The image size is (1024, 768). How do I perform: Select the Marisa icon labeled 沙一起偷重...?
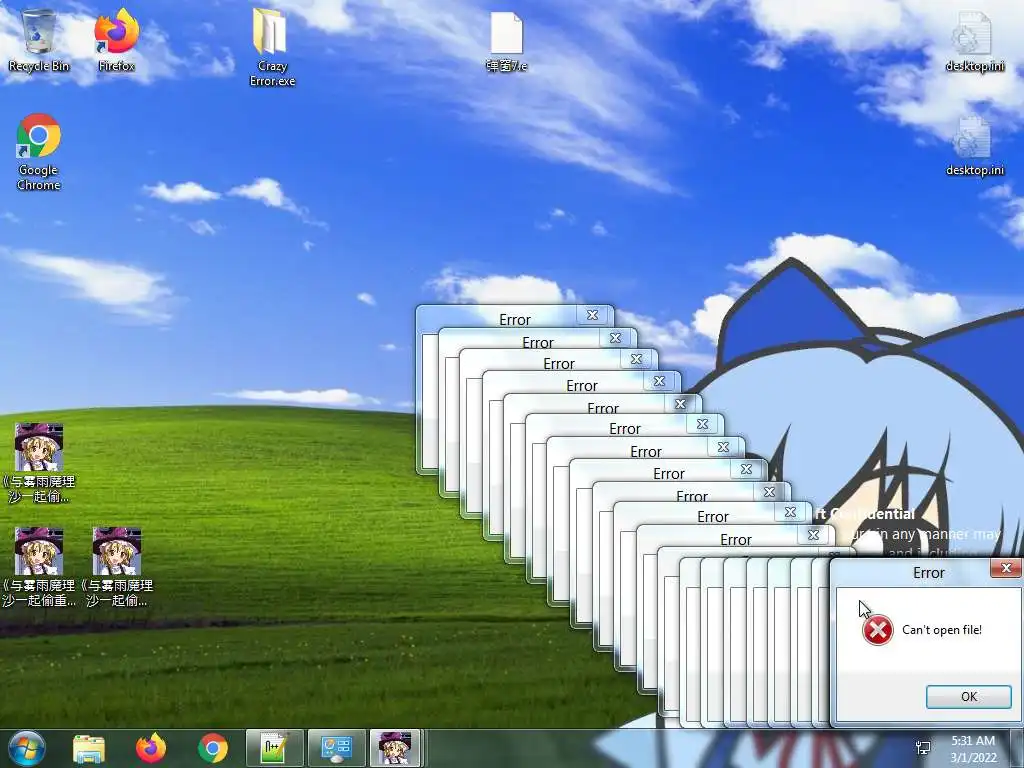39,567
